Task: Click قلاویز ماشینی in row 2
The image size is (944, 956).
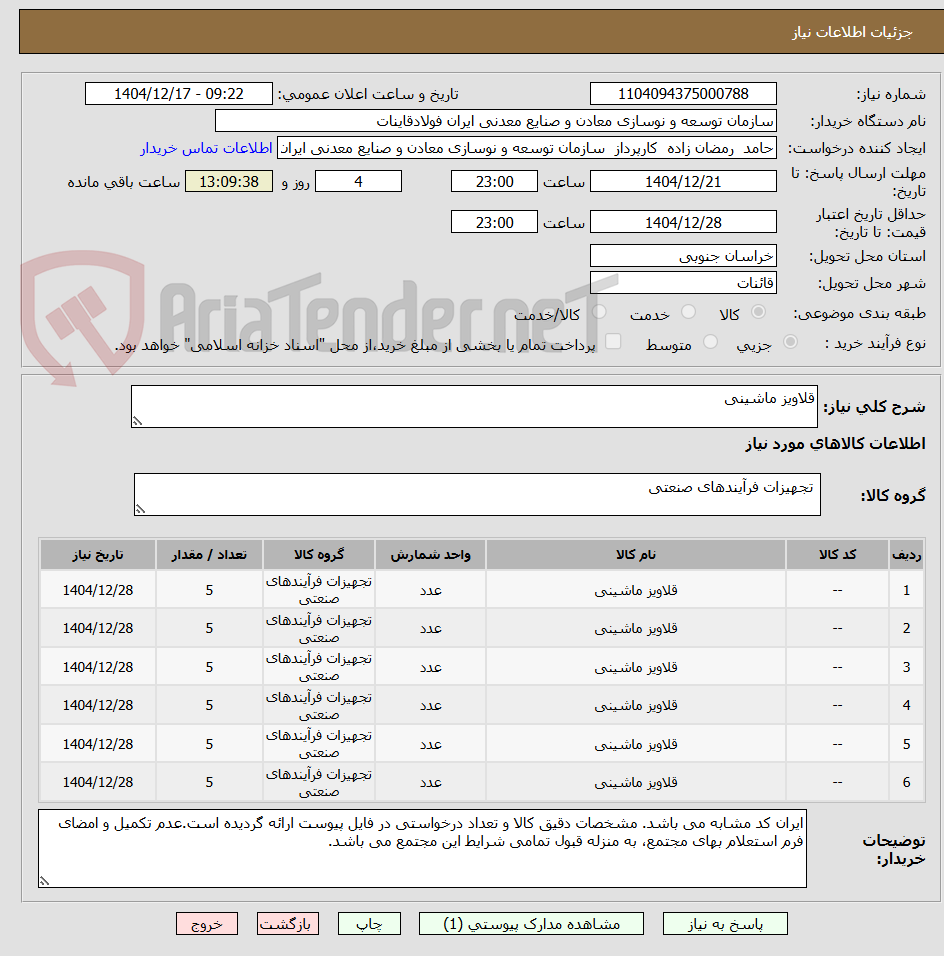Action: pos(635,628)
